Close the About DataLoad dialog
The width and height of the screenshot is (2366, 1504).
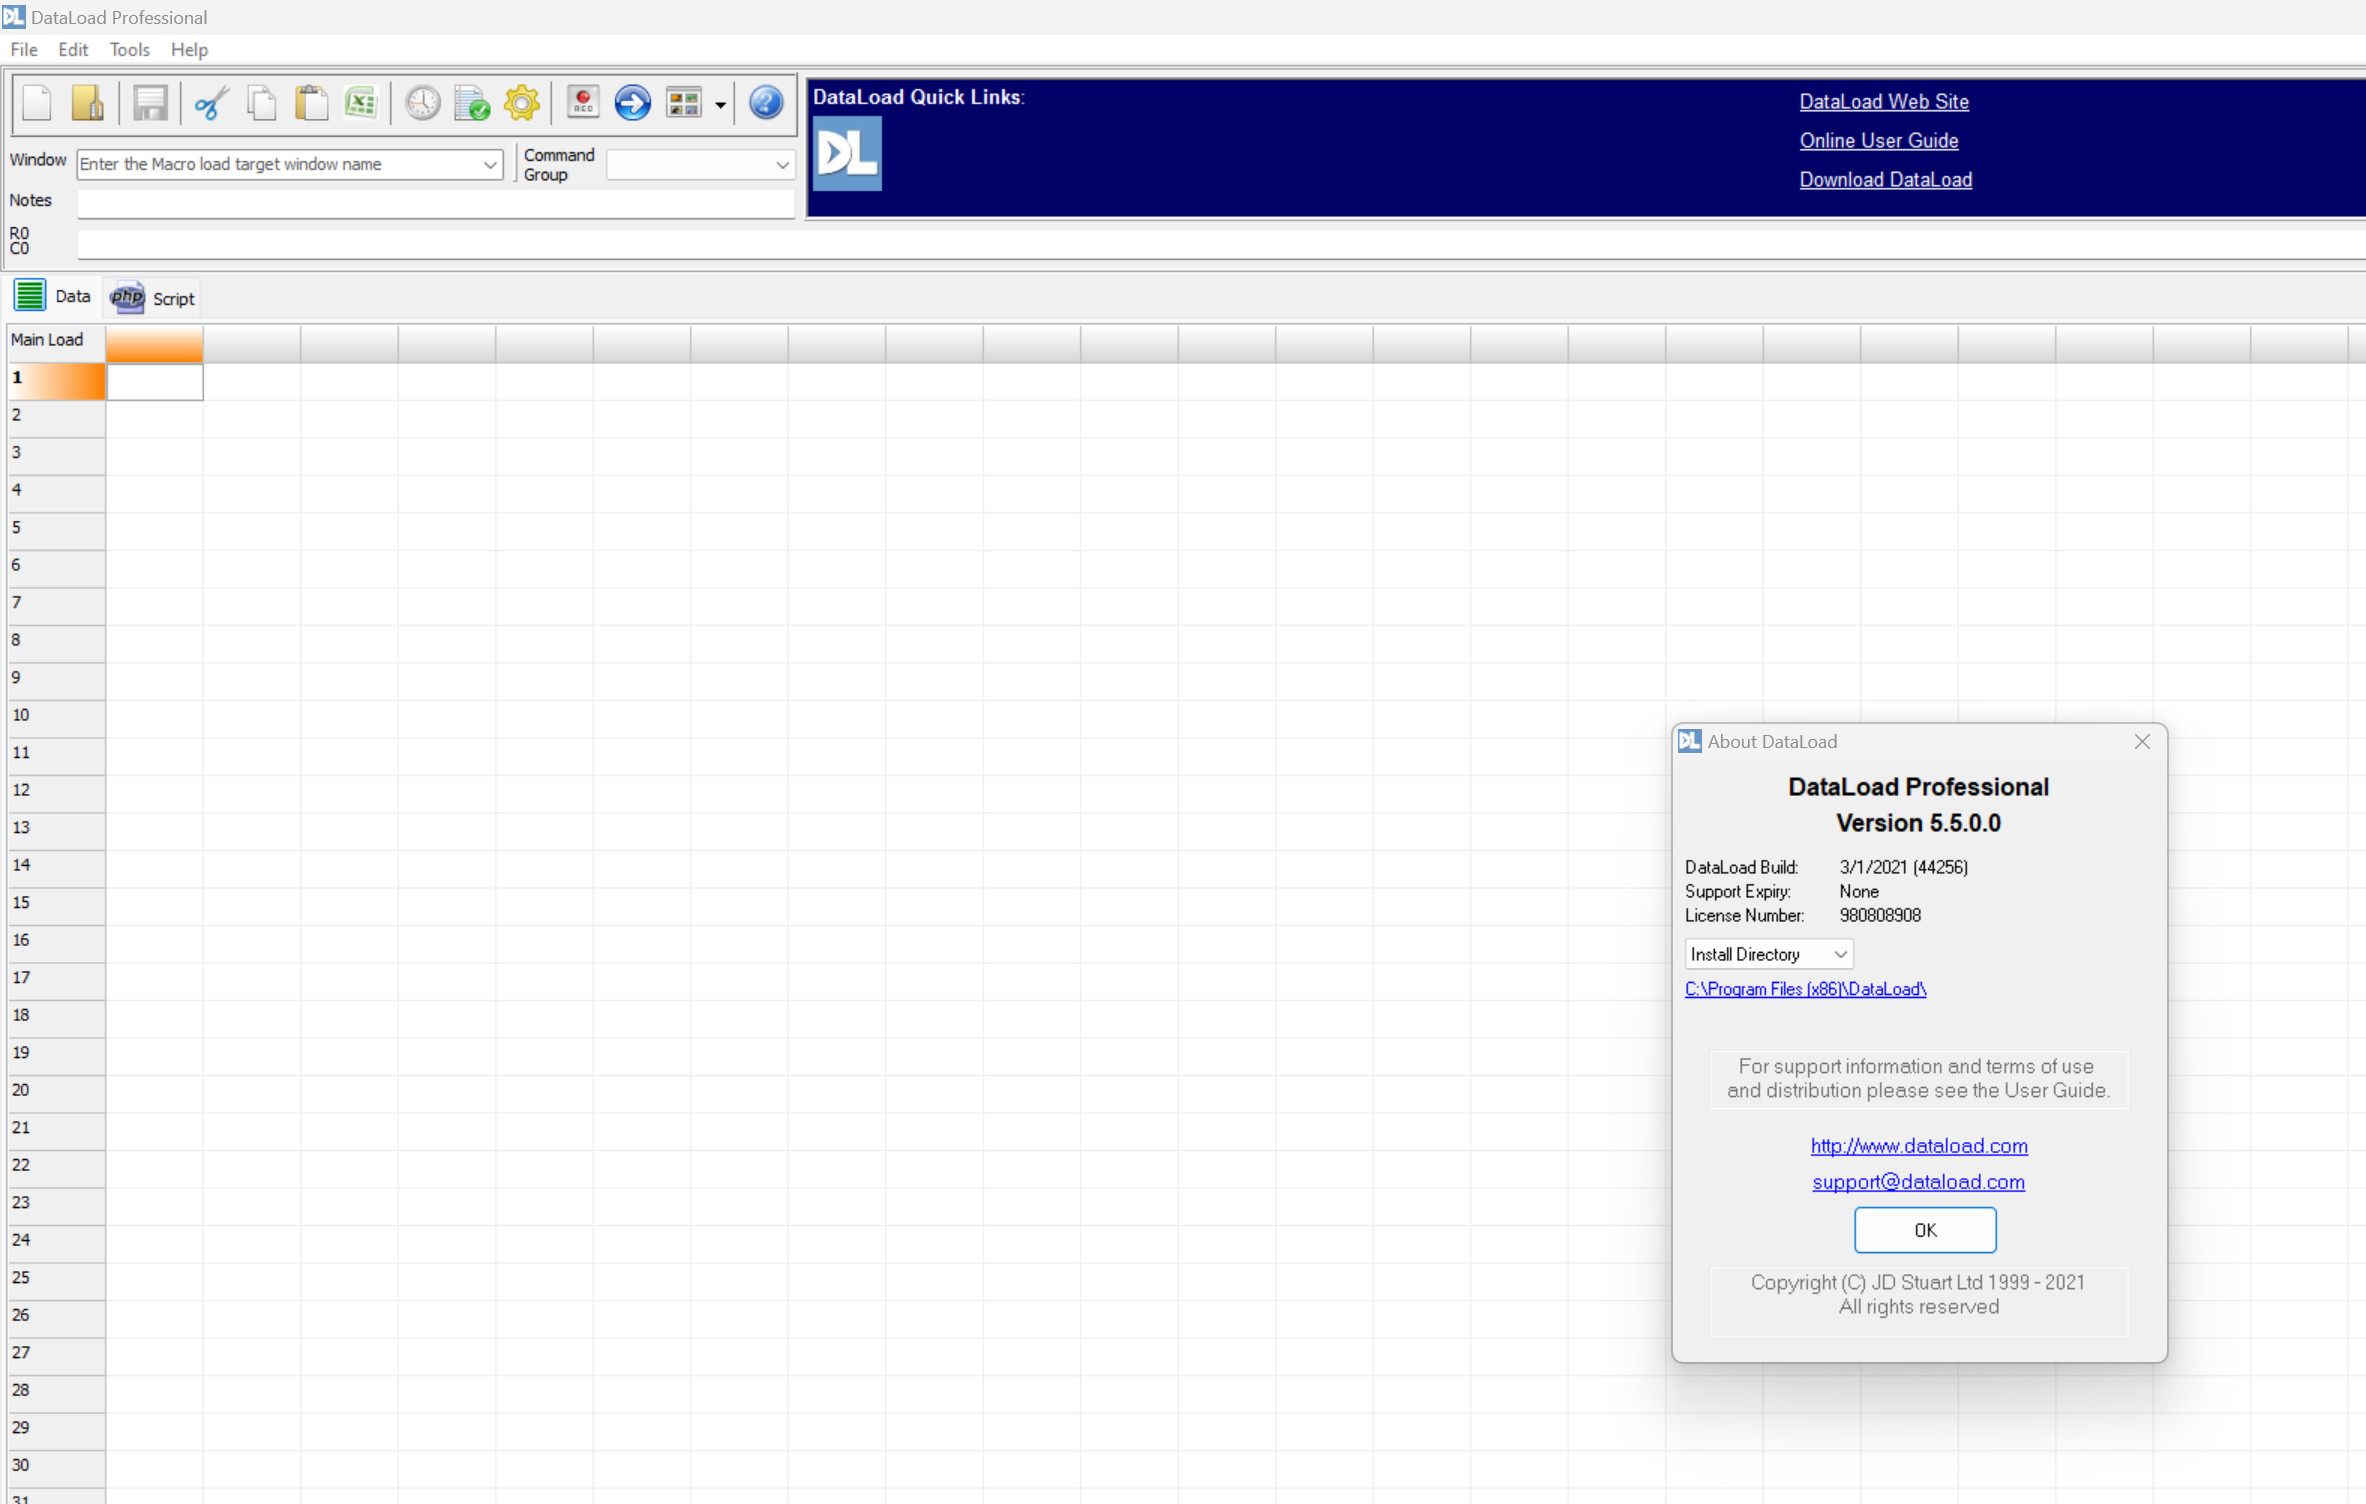point(2142,741)
